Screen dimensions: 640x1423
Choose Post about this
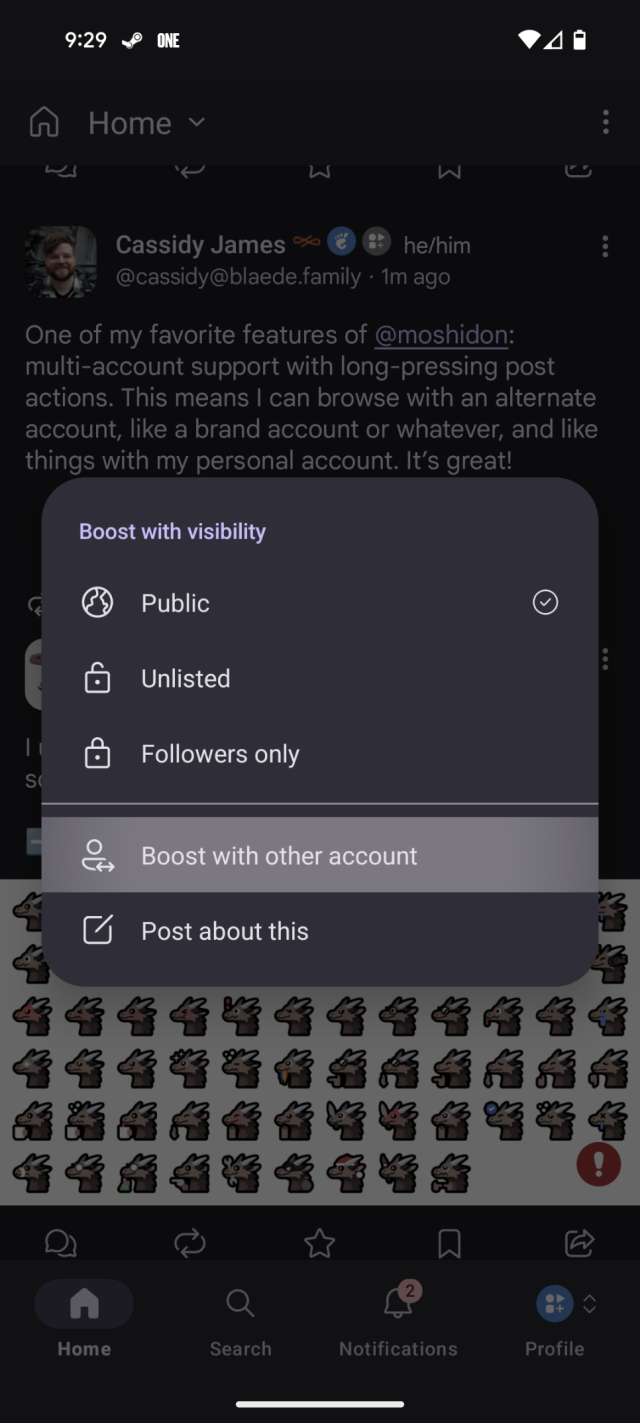pyautogui.click(x=224, y=931)
